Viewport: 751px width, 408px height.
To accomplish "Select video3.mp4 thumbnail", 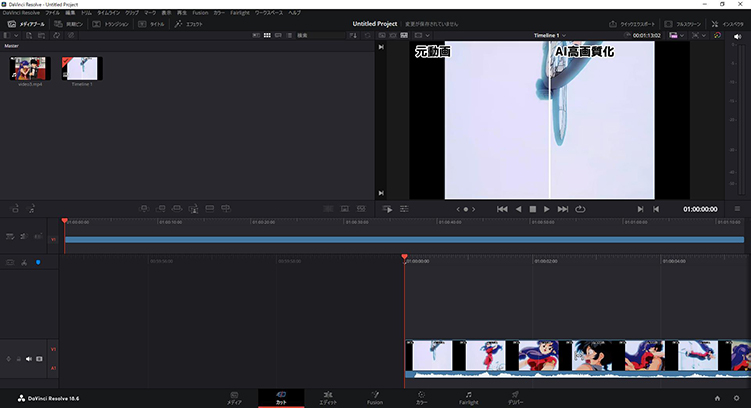I will (30, 68).
